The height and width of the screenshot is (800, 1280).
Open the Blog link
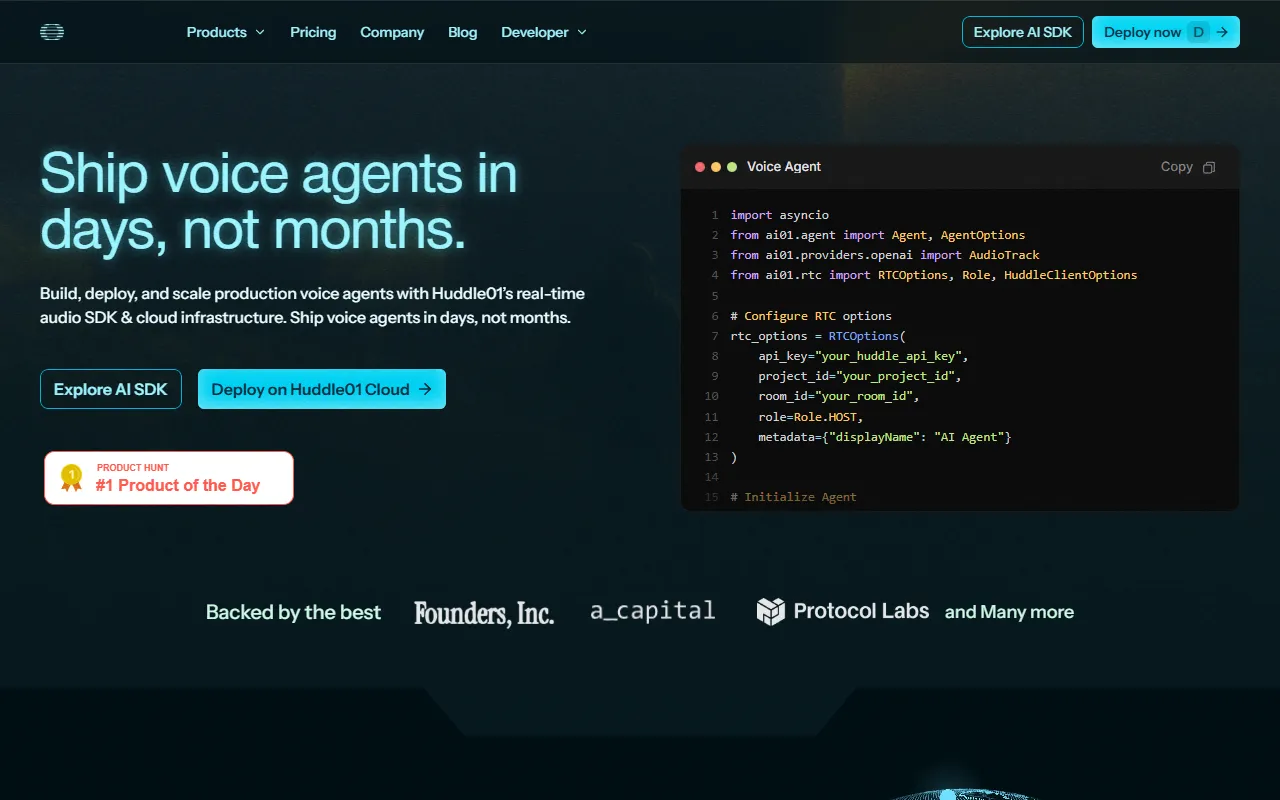[463, 32]
